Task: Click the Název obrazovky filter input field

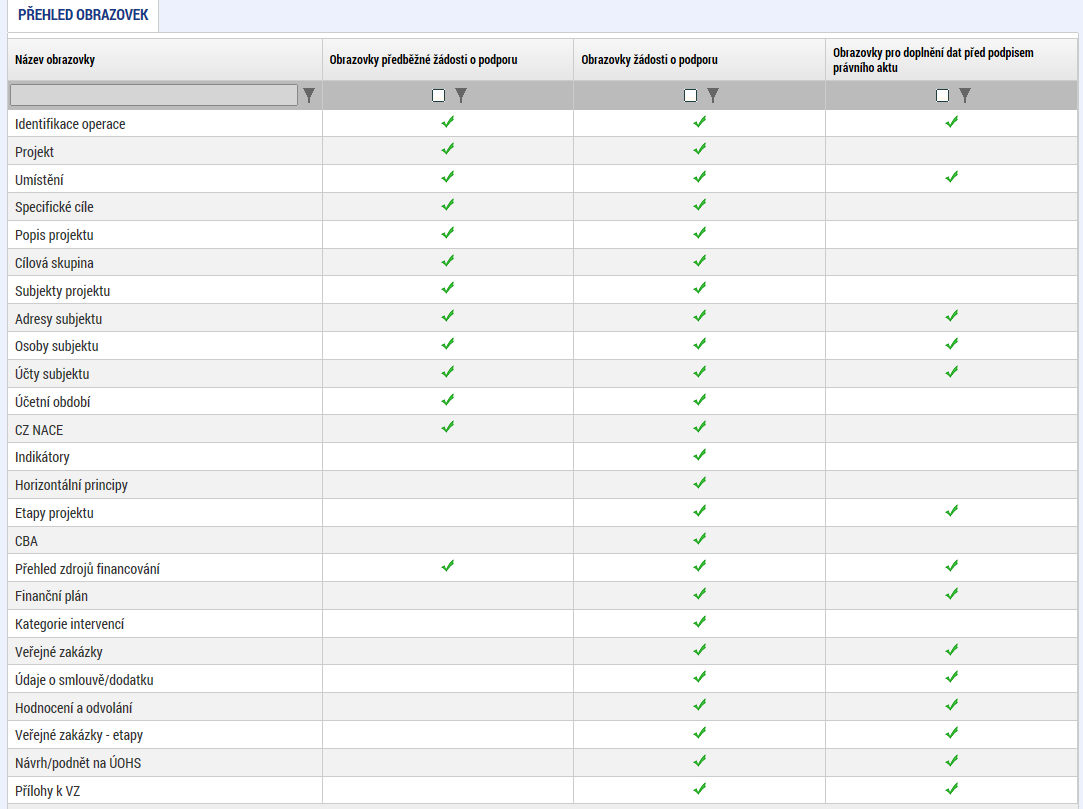Action: 153,95
